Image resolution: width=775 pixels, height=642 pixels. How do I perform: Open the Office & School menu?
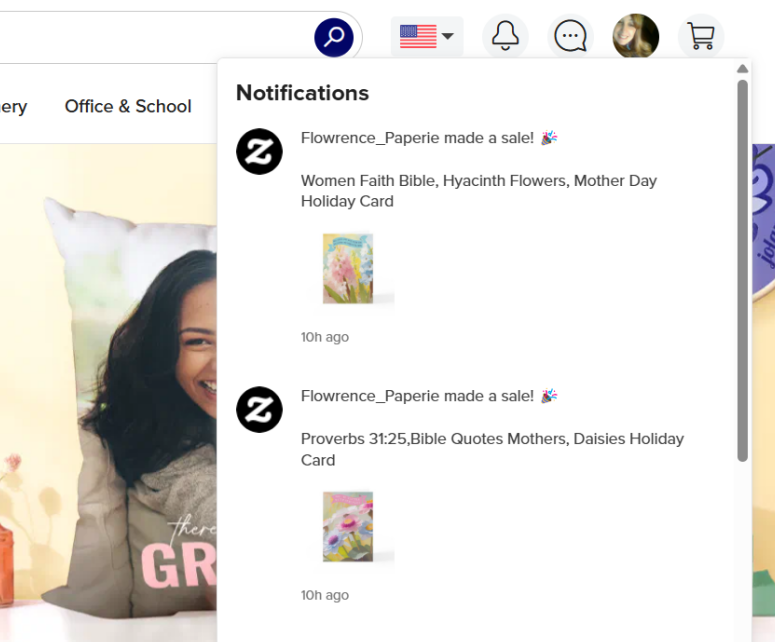coord(128,106)
